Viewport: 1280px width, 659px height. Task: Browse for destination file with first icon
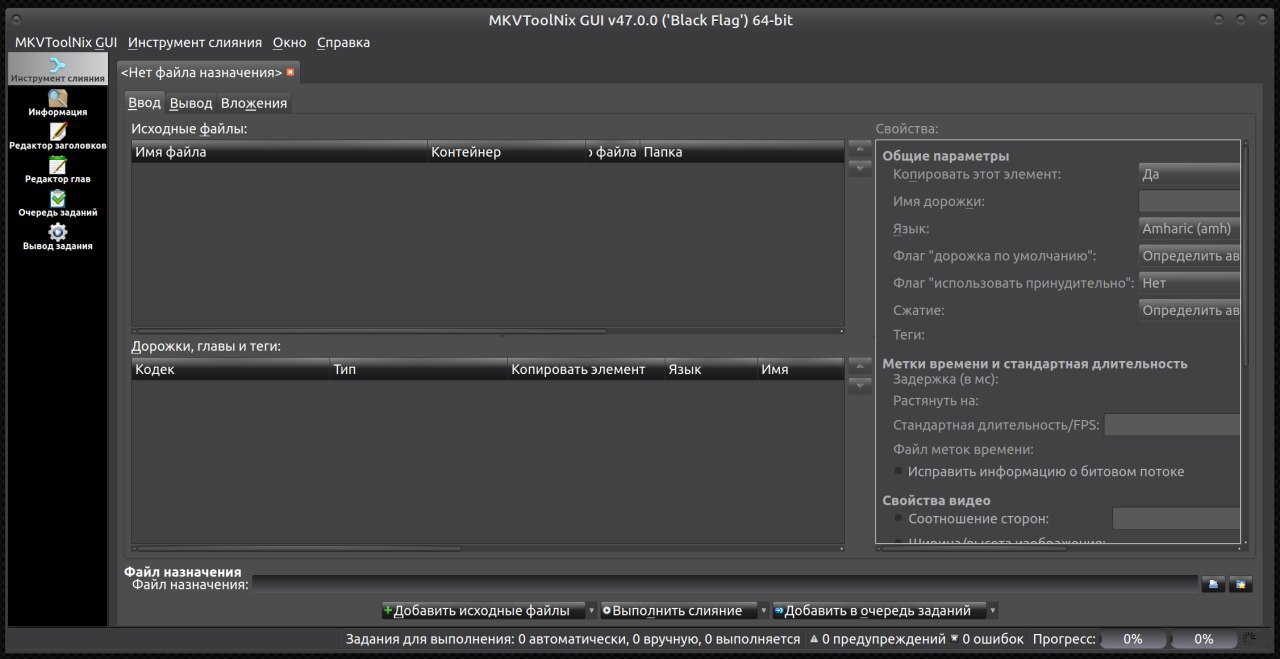(x=1214, y=584)
